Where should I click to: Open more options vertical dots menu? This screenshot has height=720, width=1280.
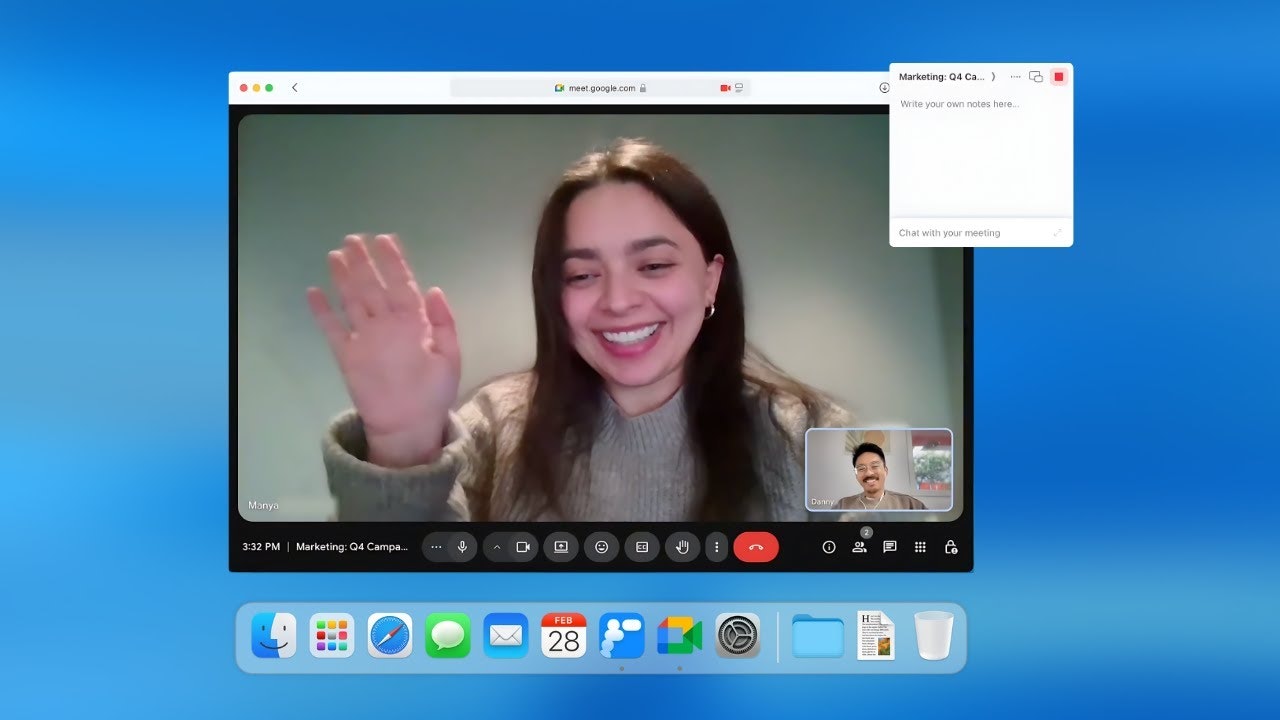coord(715,547)
